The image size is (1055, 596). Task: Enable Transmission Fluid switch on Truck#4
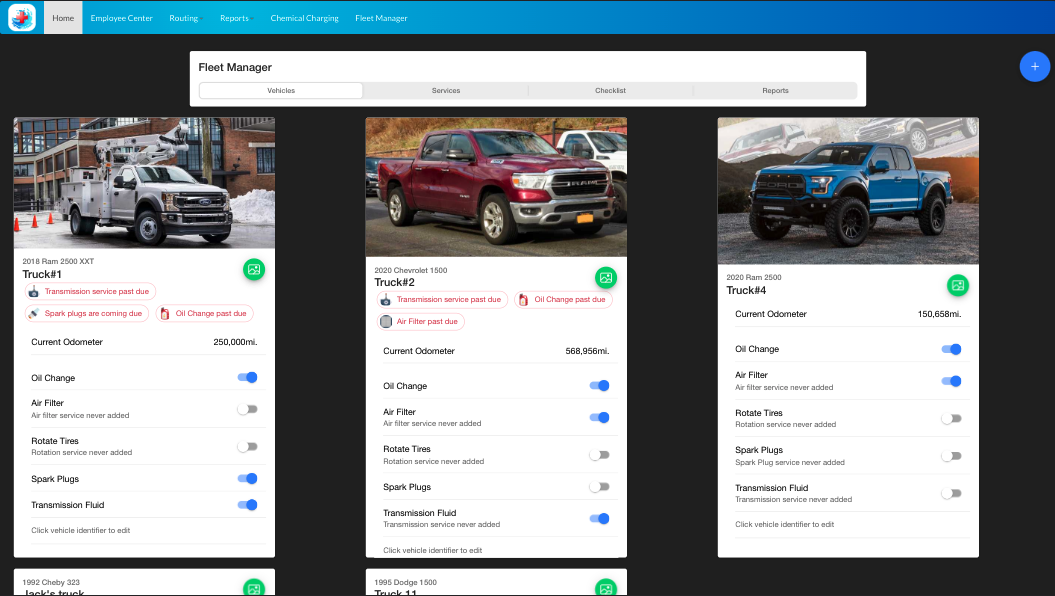951,493
